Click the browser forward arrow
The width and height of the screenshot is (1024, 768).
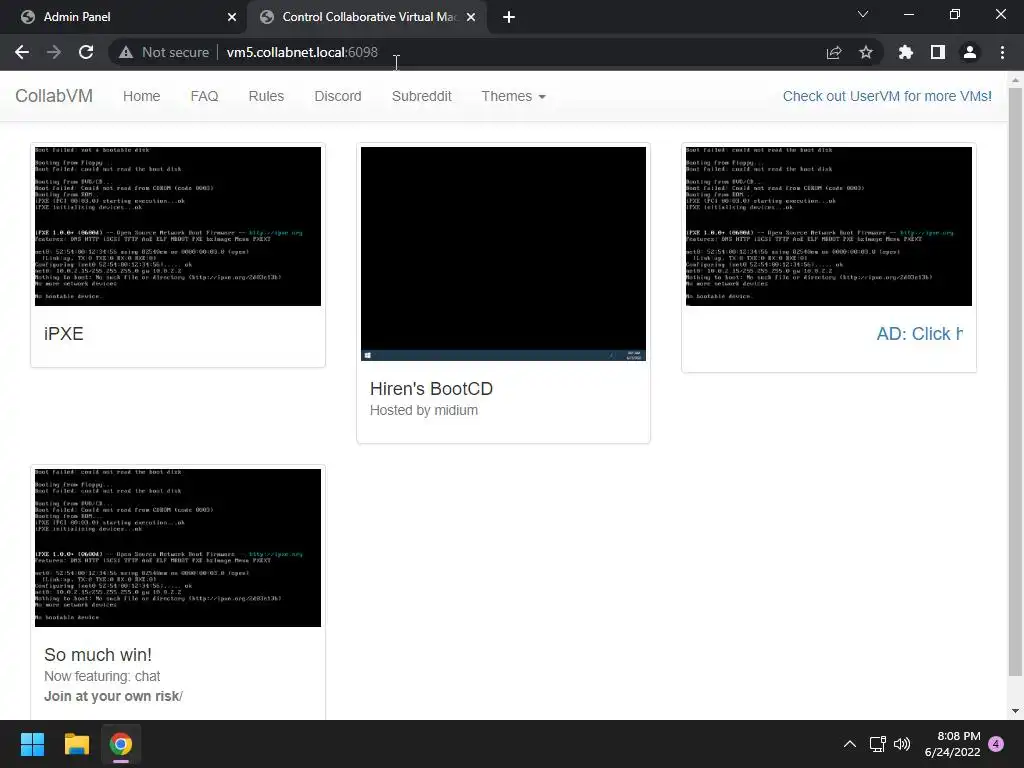point(54,52)
